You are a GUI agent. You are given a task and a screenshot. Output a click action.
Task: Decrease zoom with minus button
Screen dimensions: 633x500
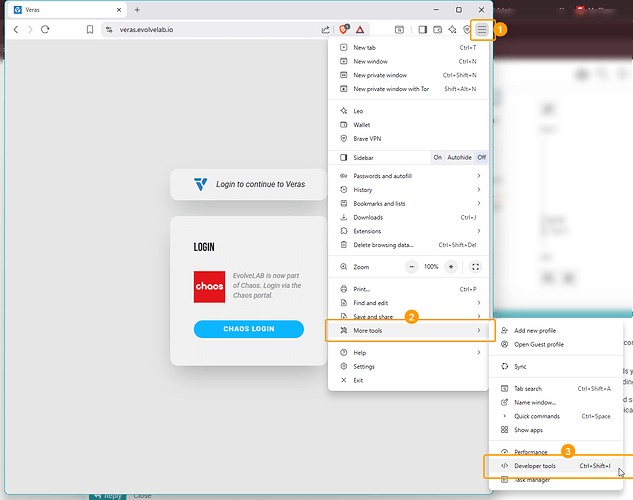click(411, 267)
